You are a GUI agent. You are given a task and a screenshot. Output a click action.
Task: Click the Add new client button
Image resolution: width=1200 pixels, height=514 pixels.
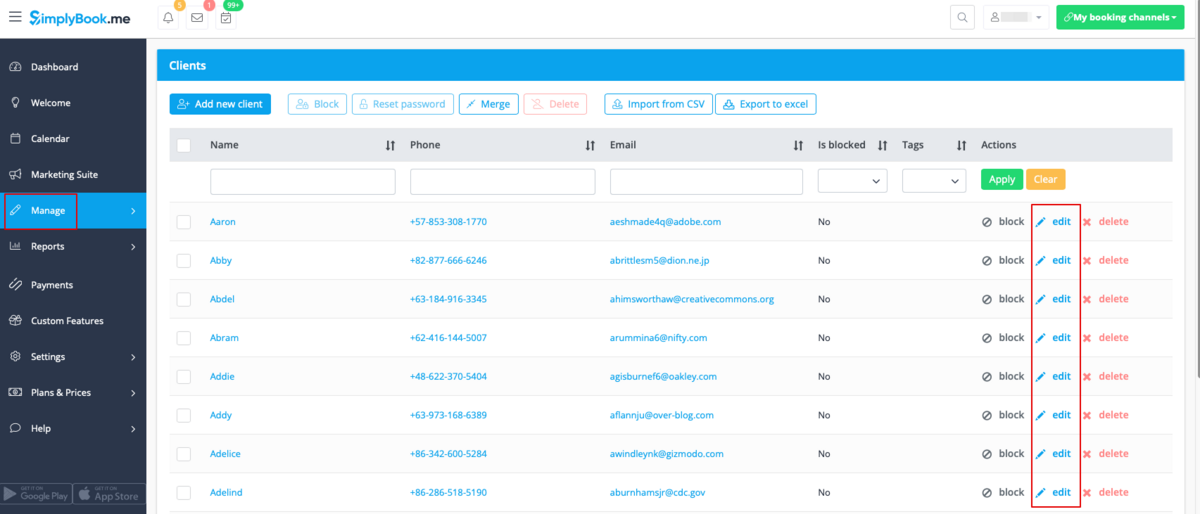click(x=220, y=104)
